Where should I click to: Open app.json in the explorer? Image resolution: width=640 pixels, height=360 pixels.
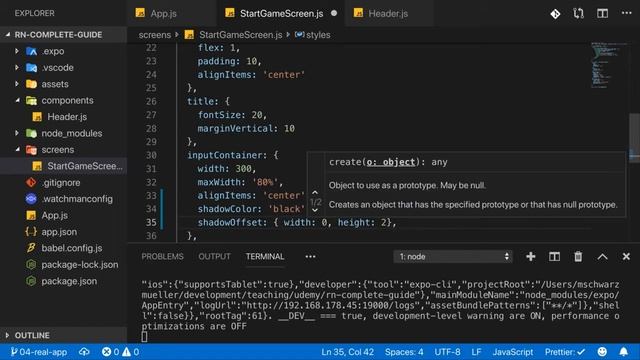(x=59, y=231)
